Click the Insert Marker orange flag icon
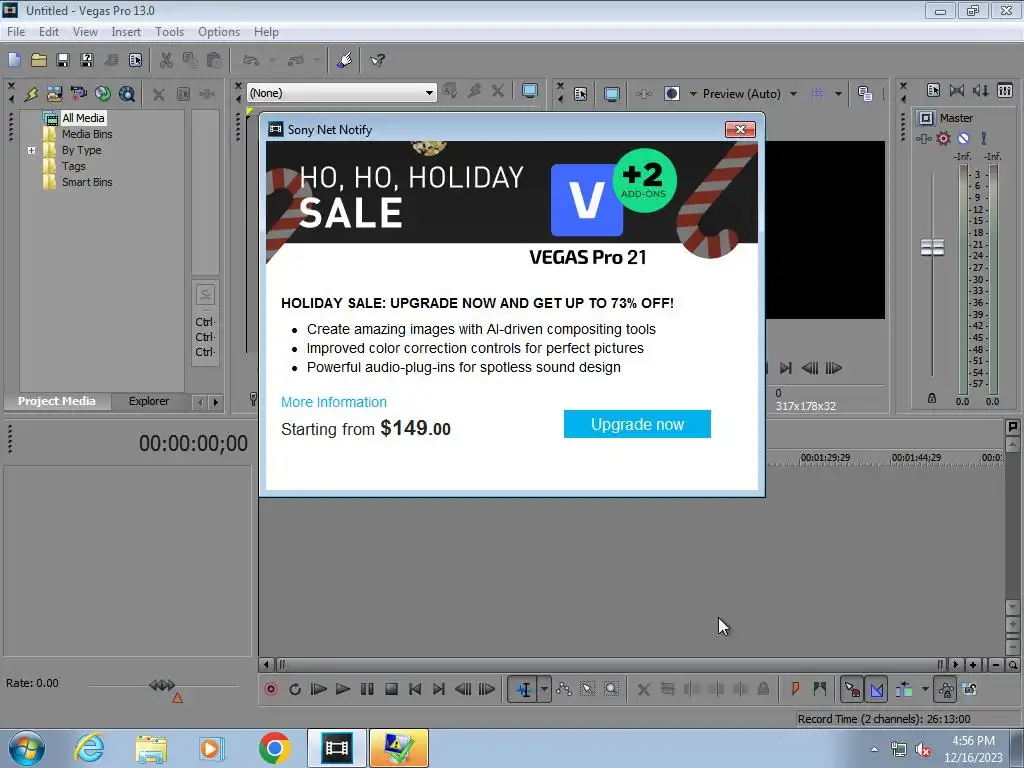Viewport: 1024px width, 768px height. (x=795, y=689)
